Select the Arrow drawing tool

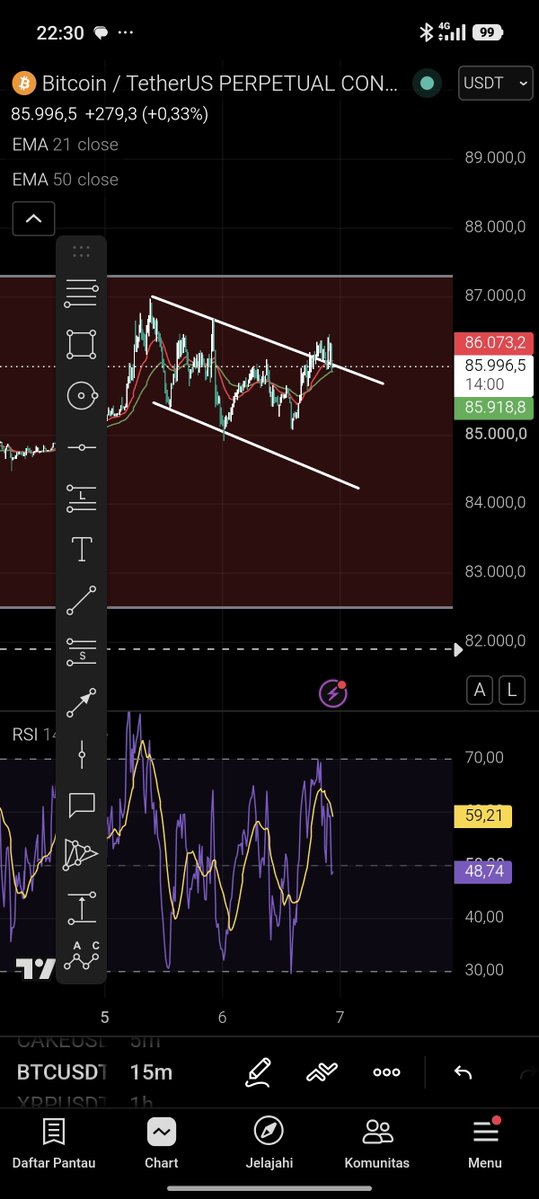[x=82, y=703]
